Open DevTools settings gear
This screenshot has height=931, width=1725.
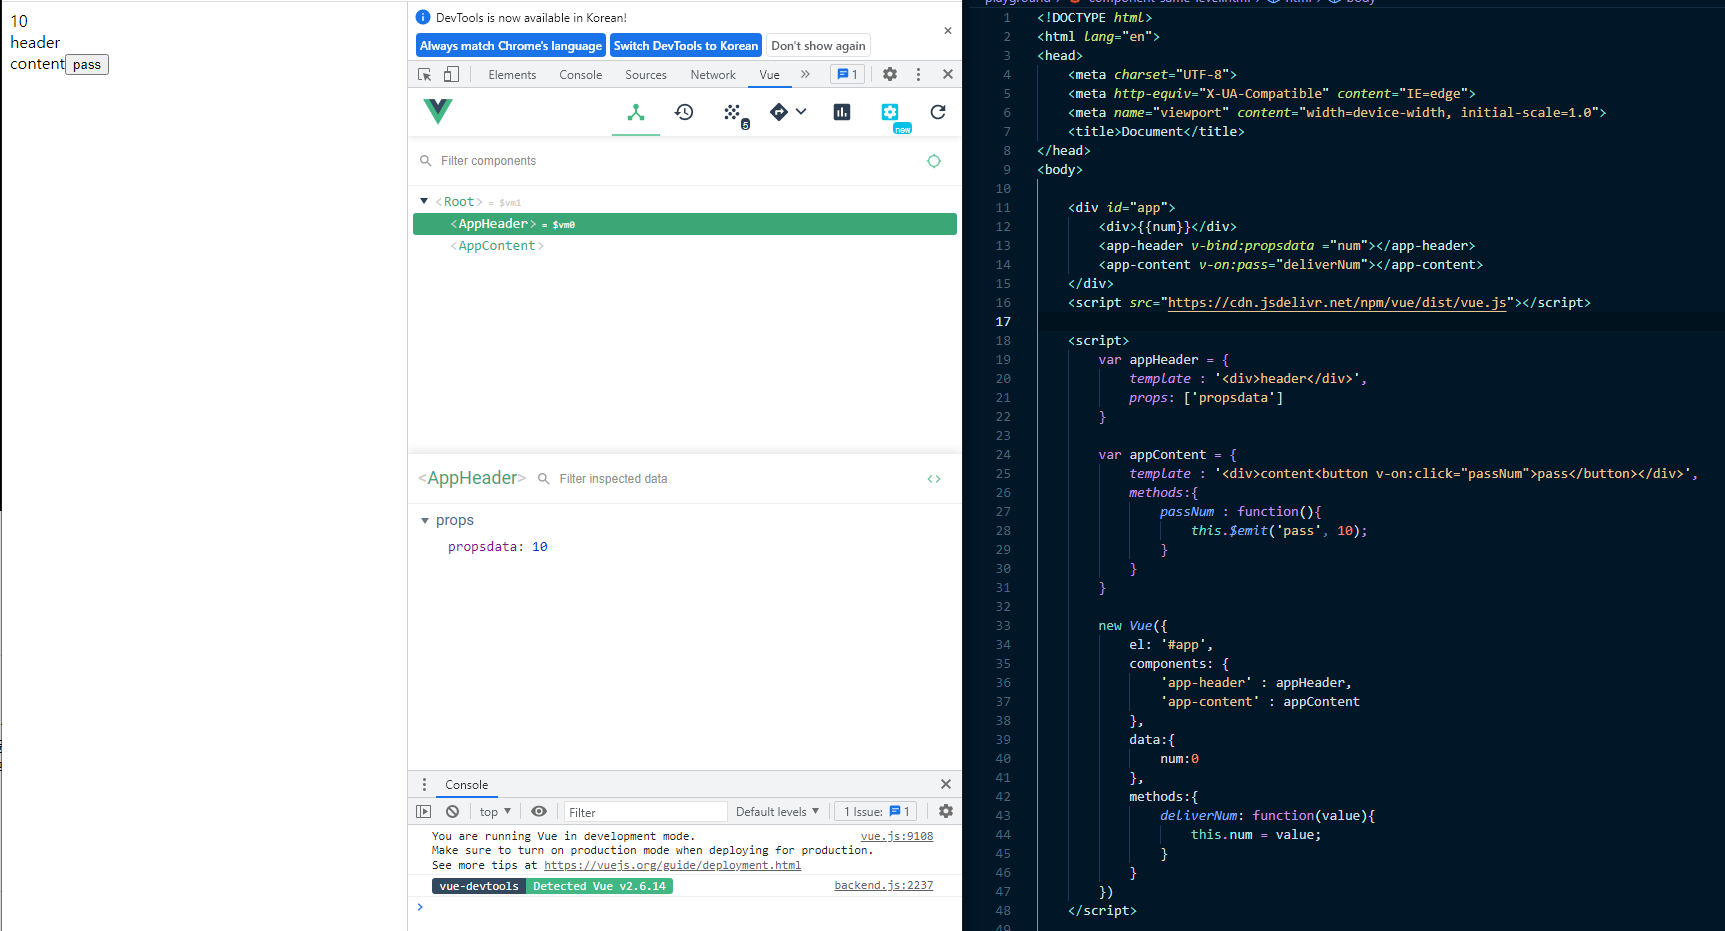pos(890,74)
